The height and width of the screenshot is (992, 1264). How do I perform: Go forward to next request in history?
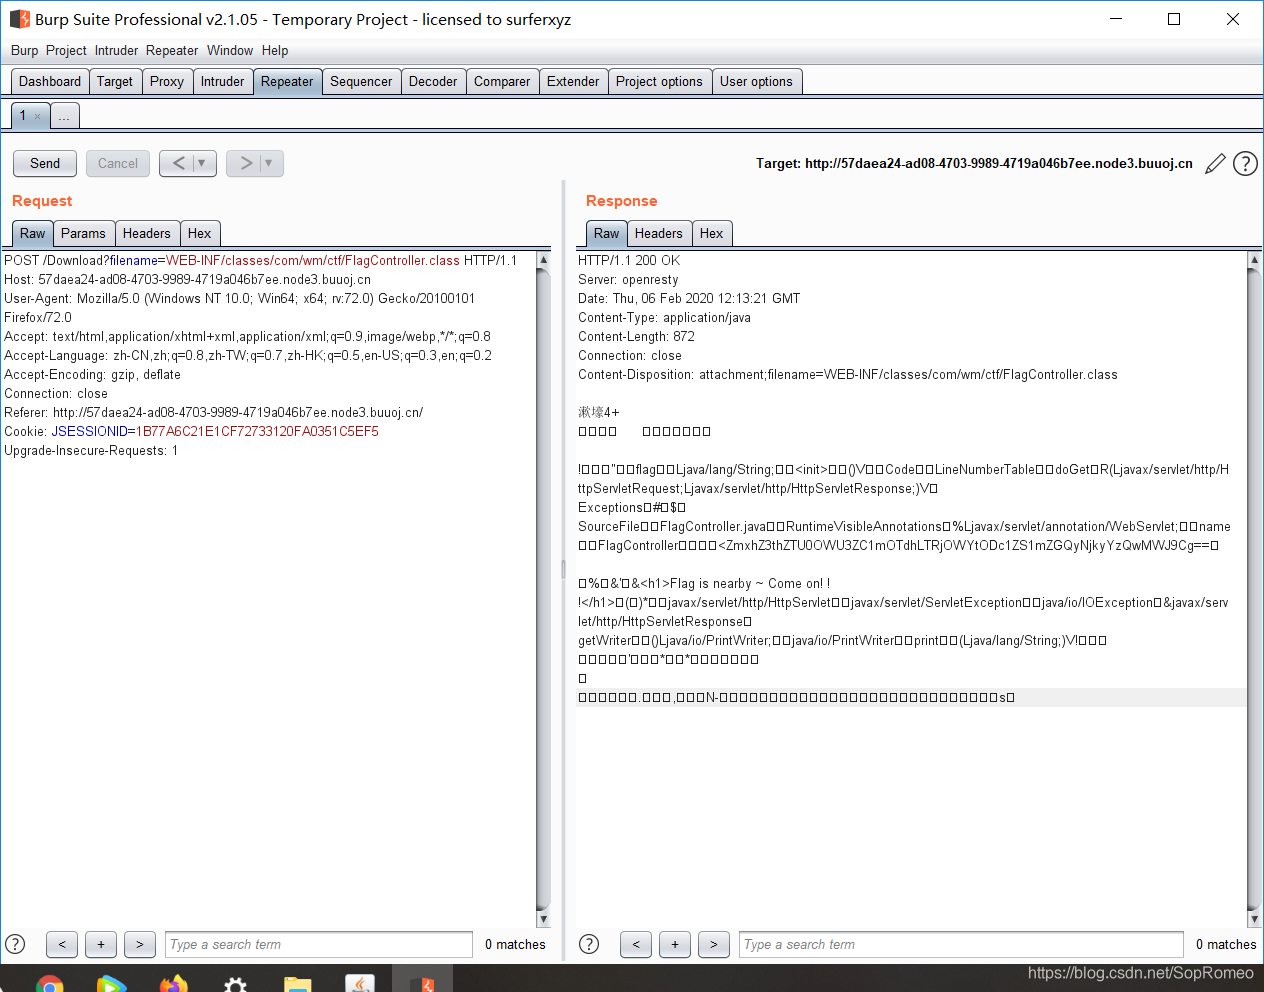(244, 163)
